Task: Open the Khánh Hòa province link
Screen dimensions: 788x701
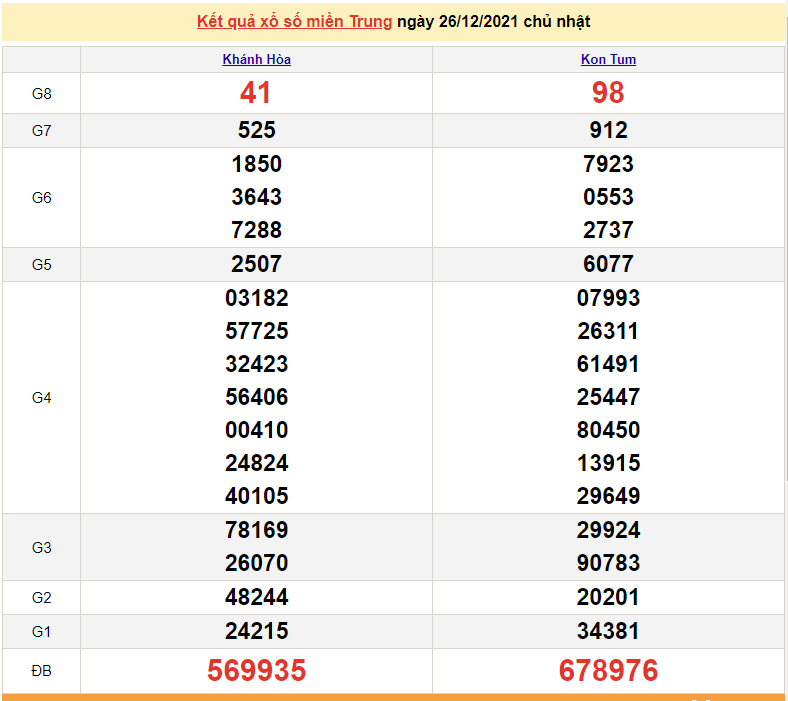Action: click(x=256, y=59)
